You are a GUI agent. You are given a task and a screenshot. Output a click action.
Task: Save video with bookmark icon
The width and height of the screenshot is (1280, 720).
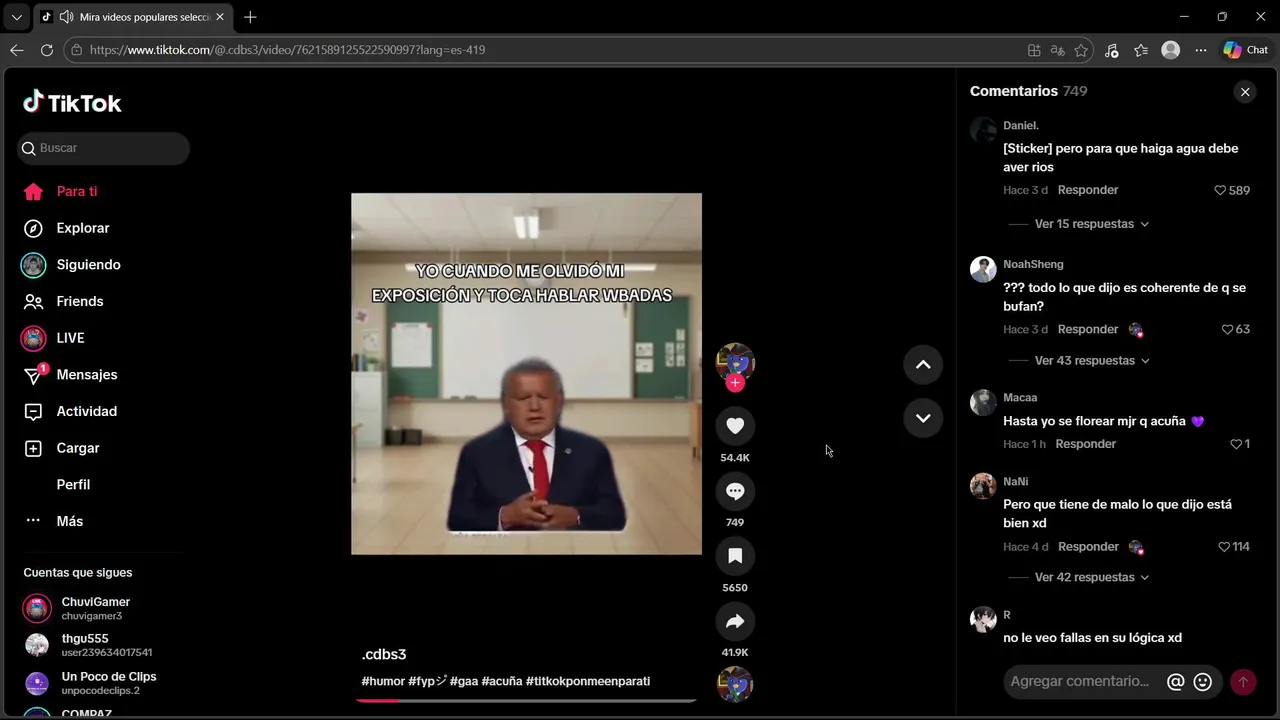[x=735, y=556]
